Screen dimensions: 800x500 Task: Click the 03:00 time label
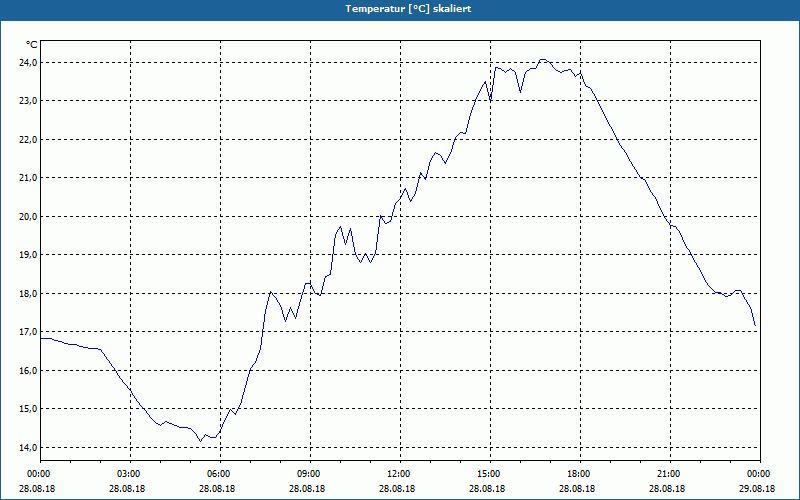pos(128,474)
